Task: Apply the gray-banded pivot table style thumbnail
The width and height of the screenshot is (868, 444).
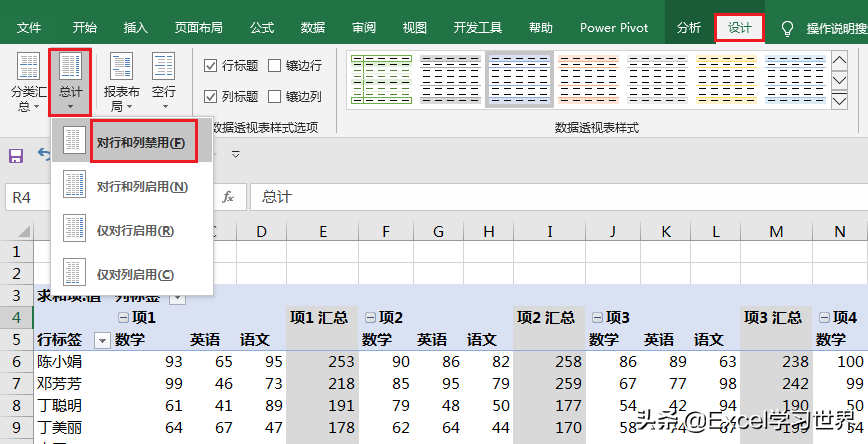Action: pos(451,79)
